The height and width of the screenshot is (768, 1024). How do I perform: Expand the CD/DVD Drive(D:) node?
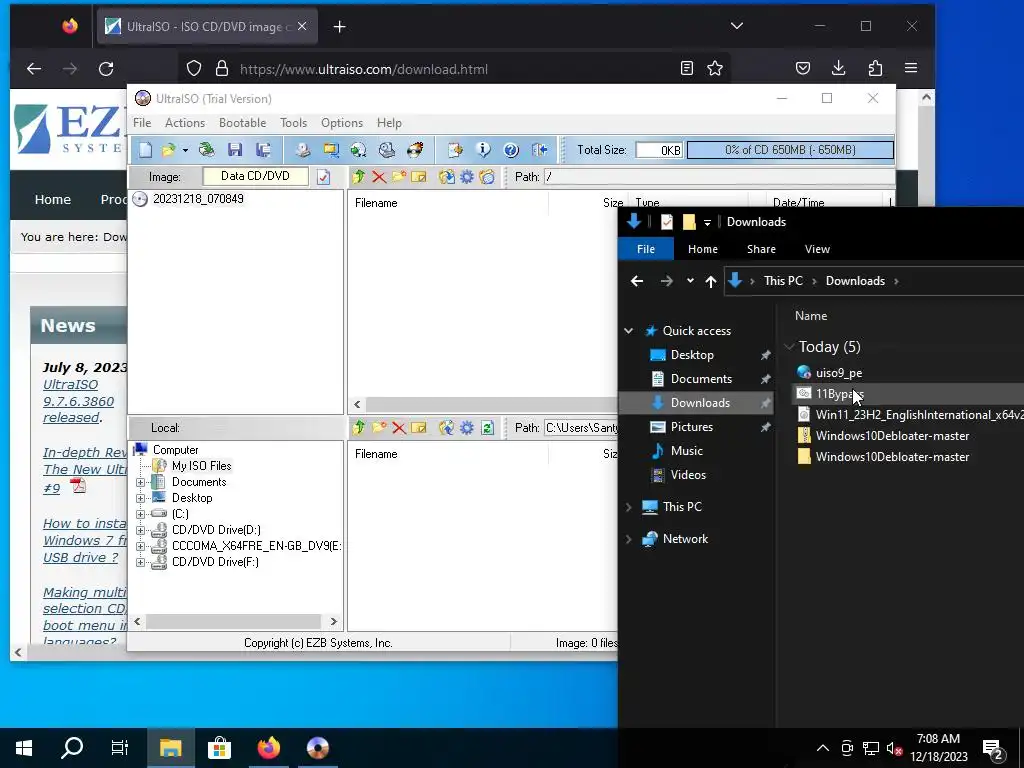tap(140, 530)
